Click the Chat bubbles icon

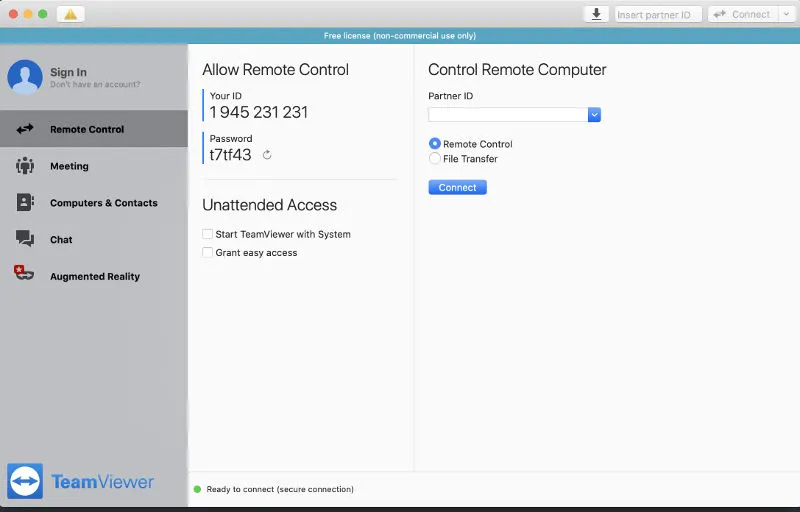pos(24,238)
